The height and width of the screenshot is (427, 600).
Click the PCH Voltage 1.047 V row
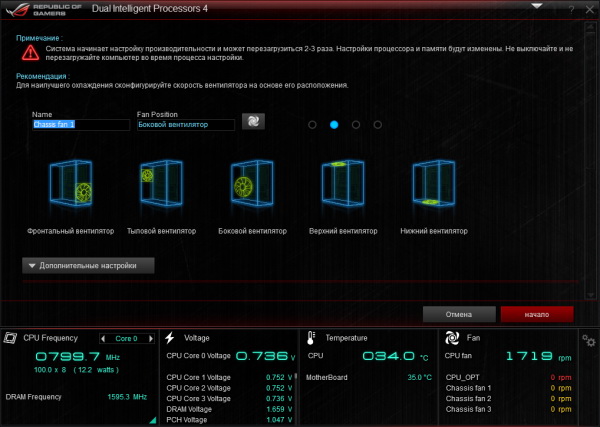(229, 420)
